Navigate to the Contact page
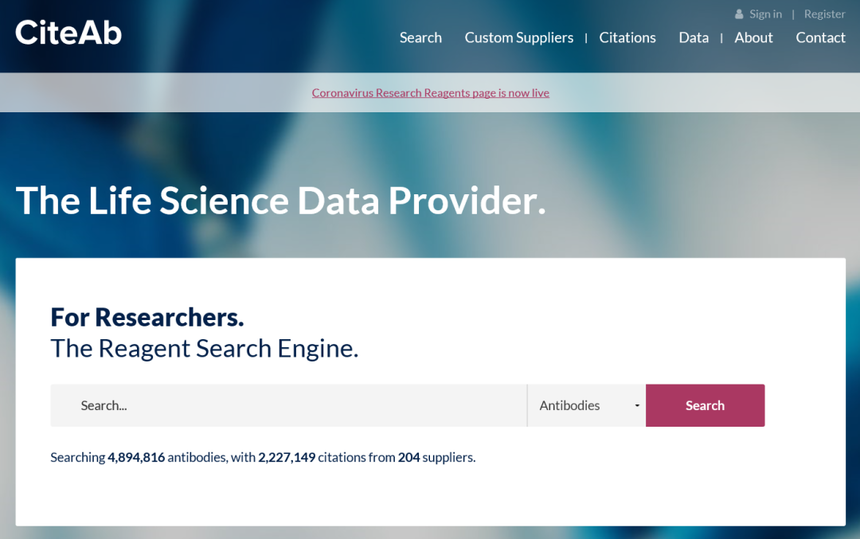 click(820, 37)
